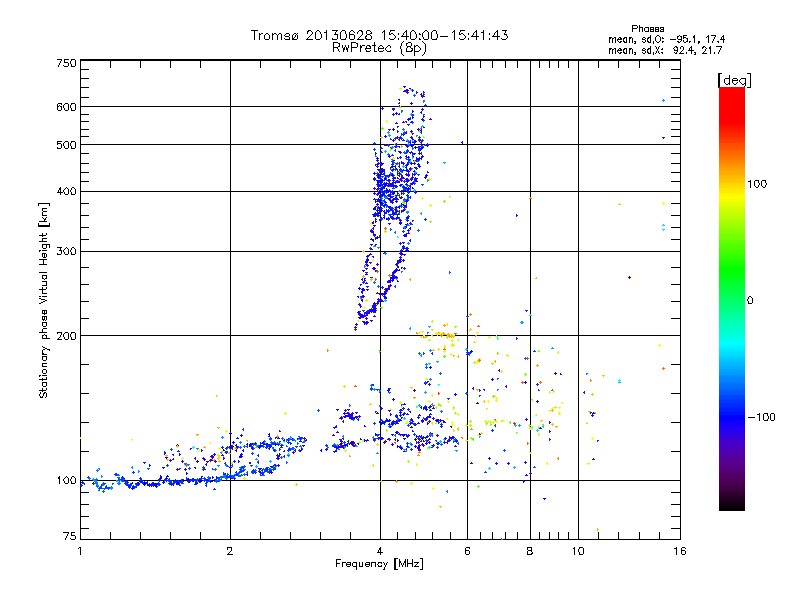Click the '100' y-axis tick label on the left
800x600 pixels.
pyautogui.click(x=67, y=481)
